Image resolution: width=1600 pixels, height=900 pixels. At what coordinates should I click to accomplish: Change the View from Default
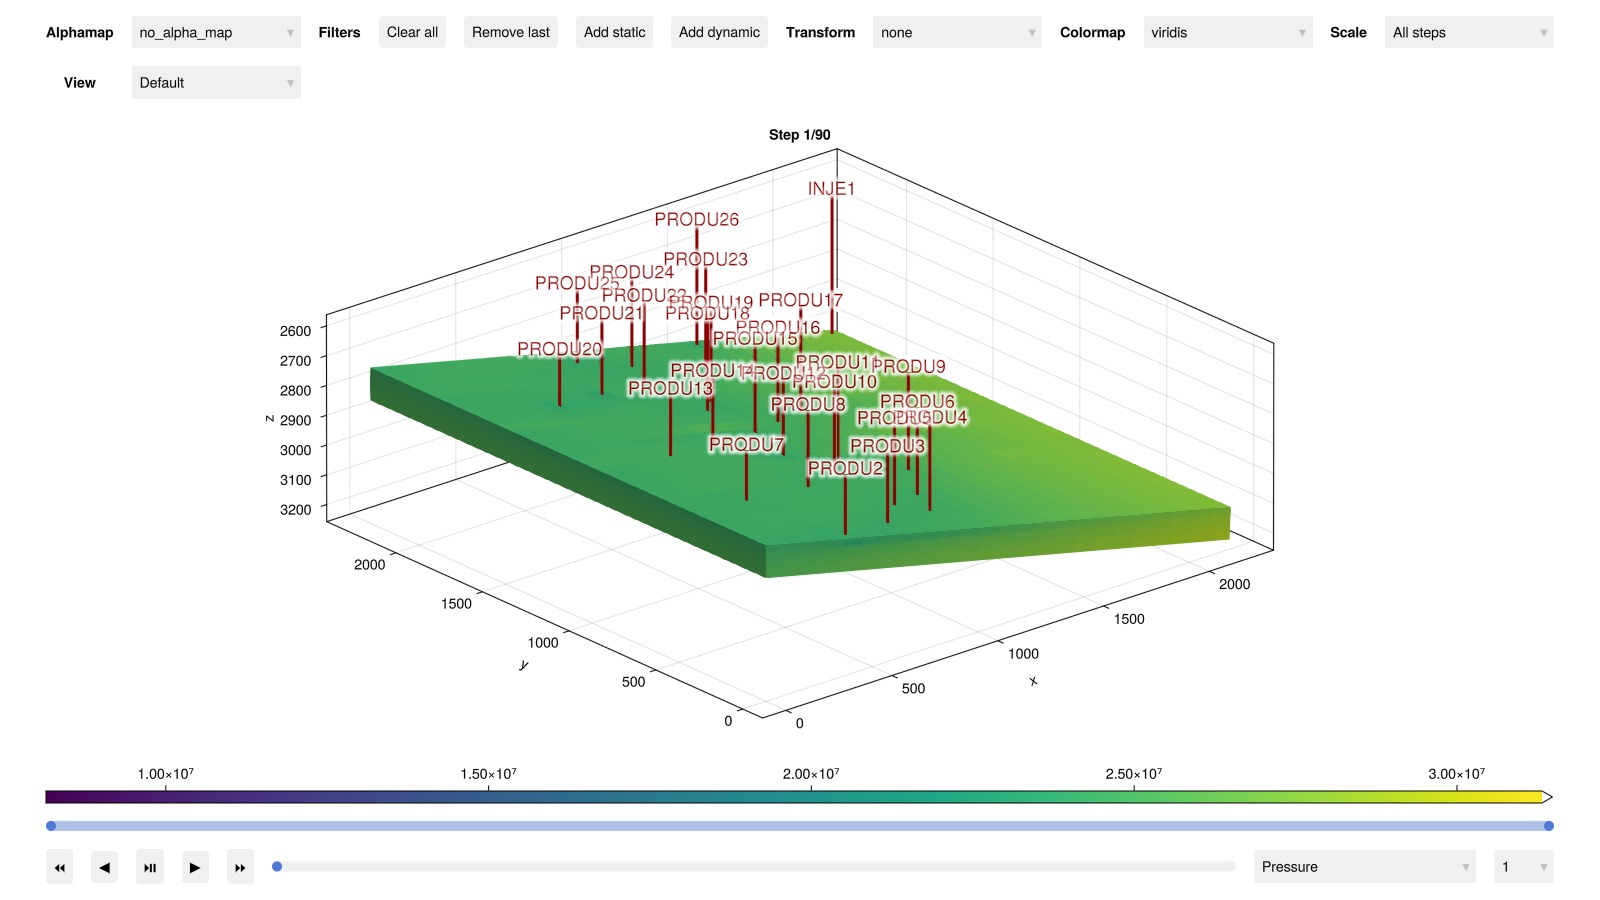coord(215,83)
